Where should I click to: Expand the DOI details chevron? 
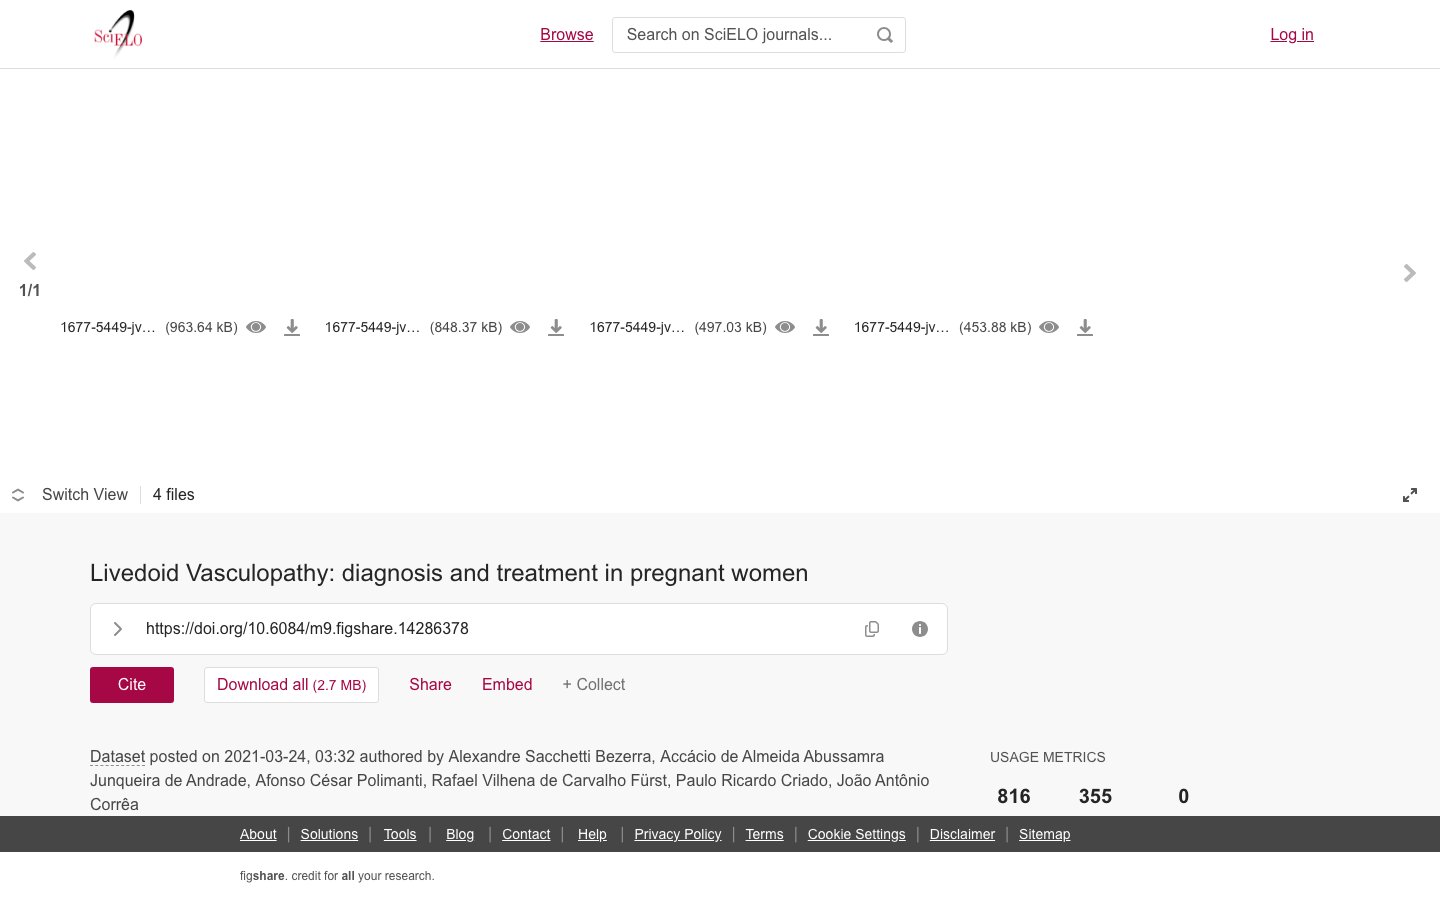(x=118, y=629)
